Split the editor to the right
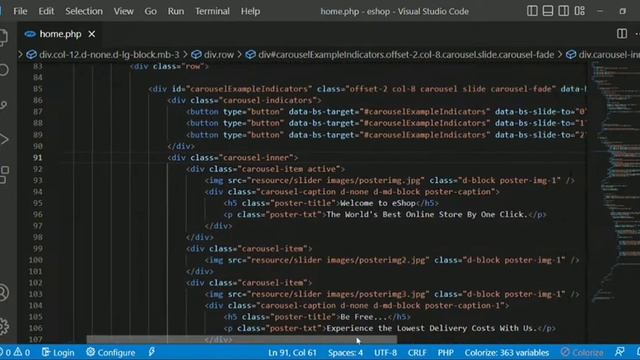Screen dimensions: 640x360 tap(622, 33)
